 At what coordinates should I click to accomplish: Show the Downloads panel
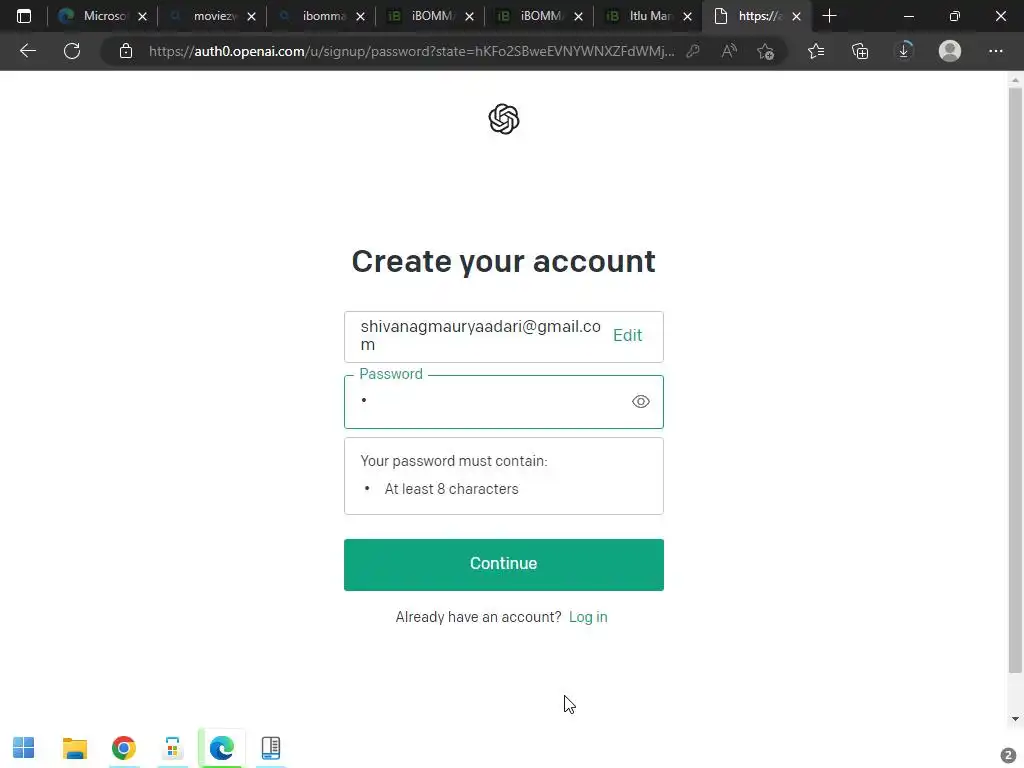pyautogui.click(x=904, y=51)
